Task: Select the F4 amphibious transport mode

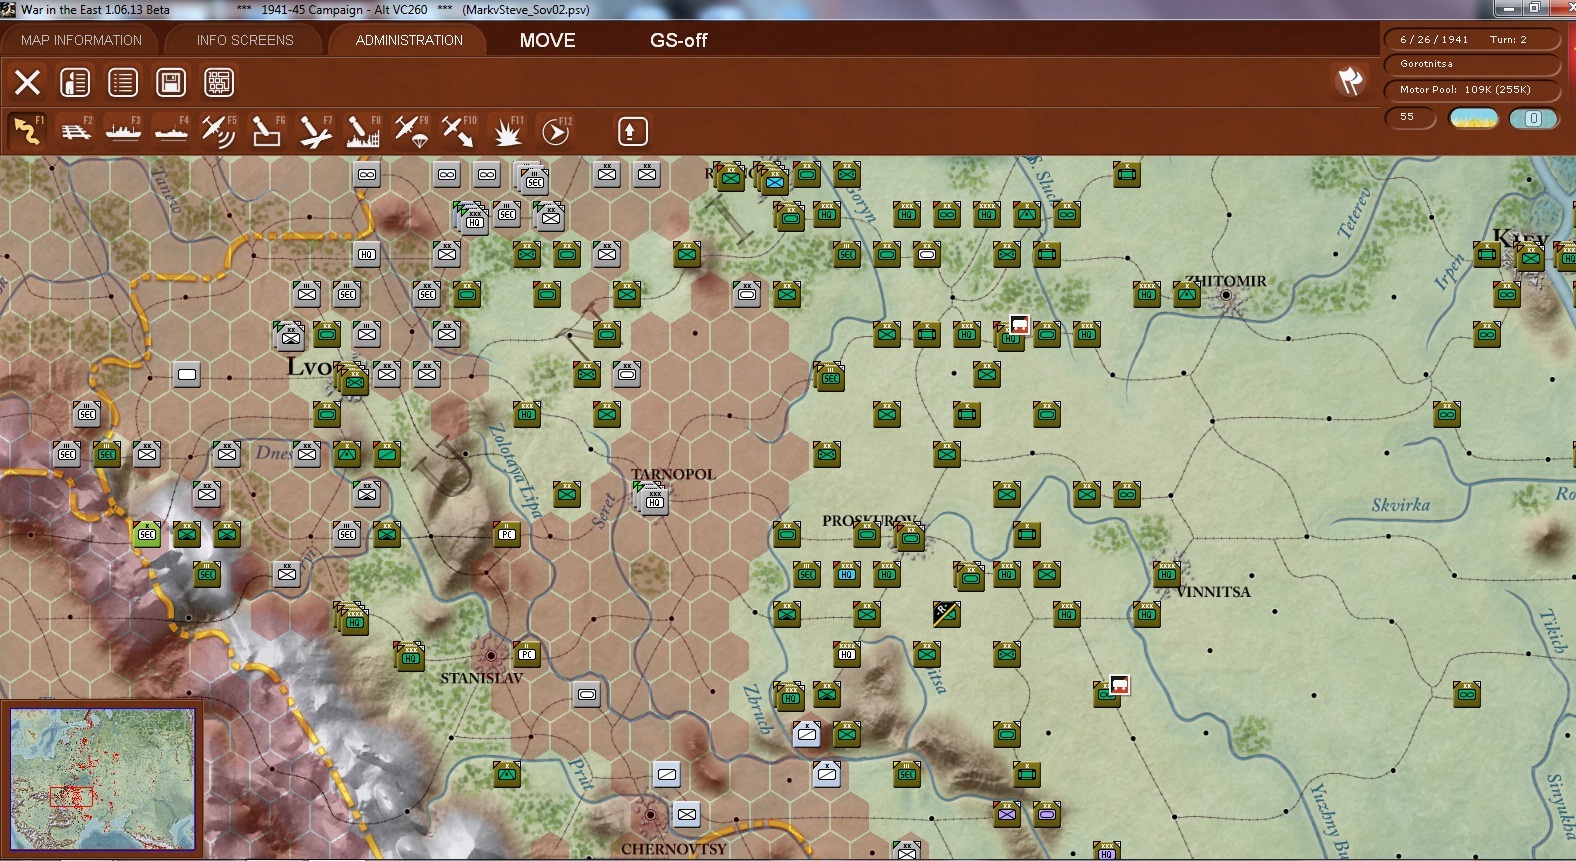Action: coord(171,131)
